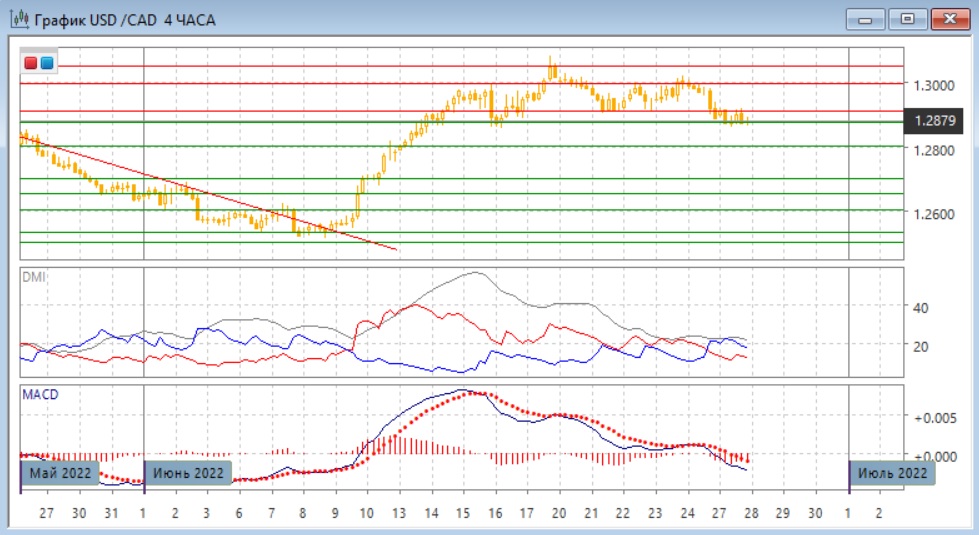The height and width of the screenshot is (535, 979).
Task: Click the 1.3000 price axis label
Action: point(932,85)
